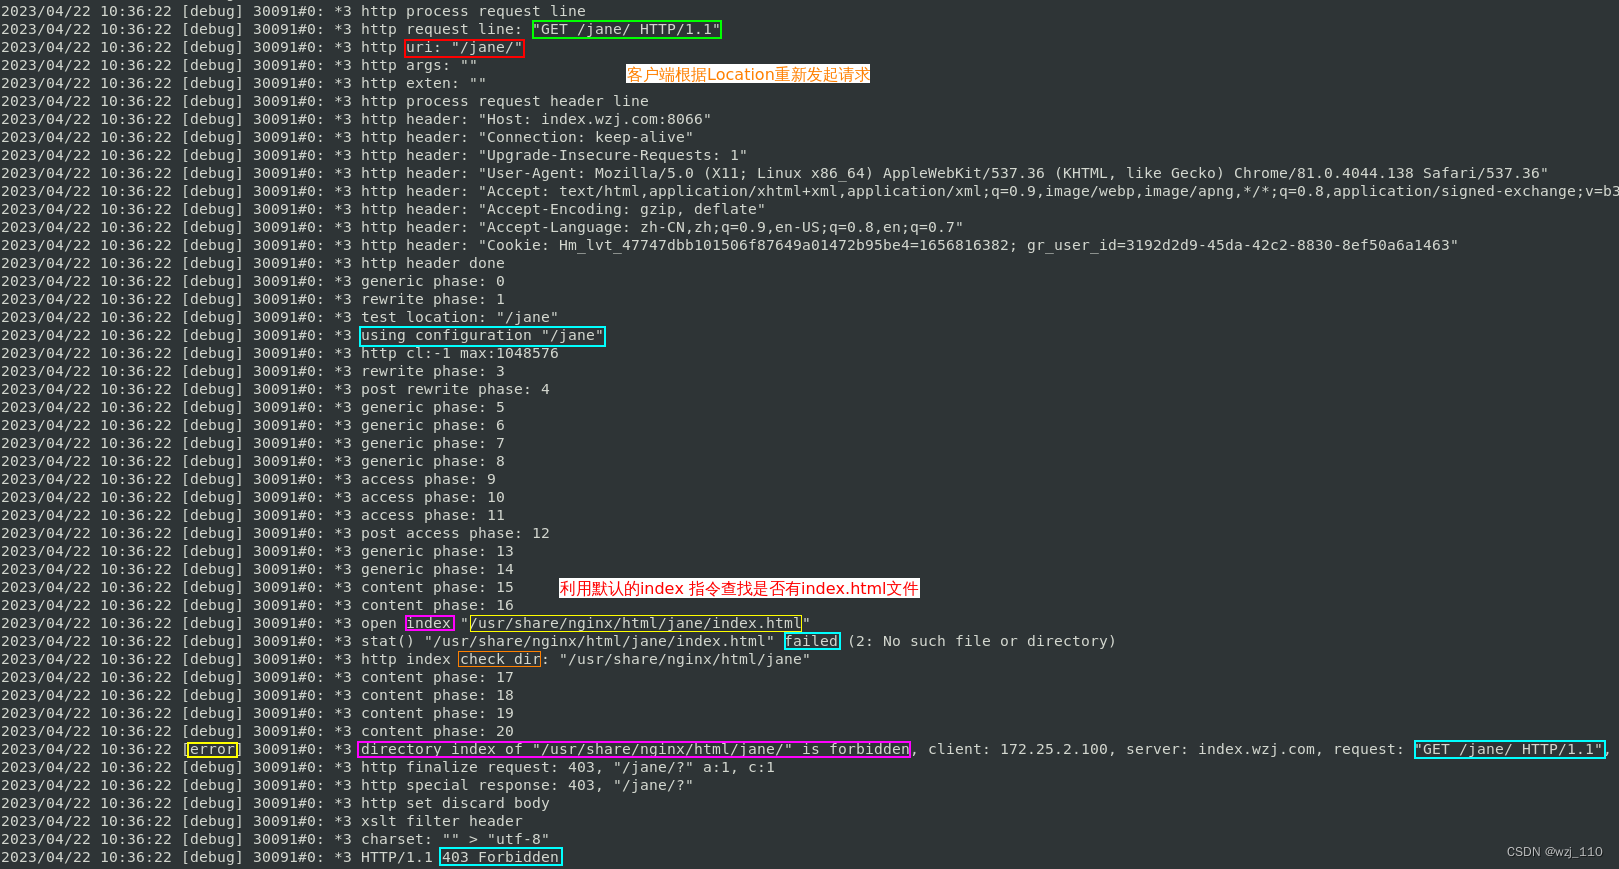The image size is (1619, 869).
Task: Click "(2: No such file or directory)" text
Action: (x=981, y=641)
